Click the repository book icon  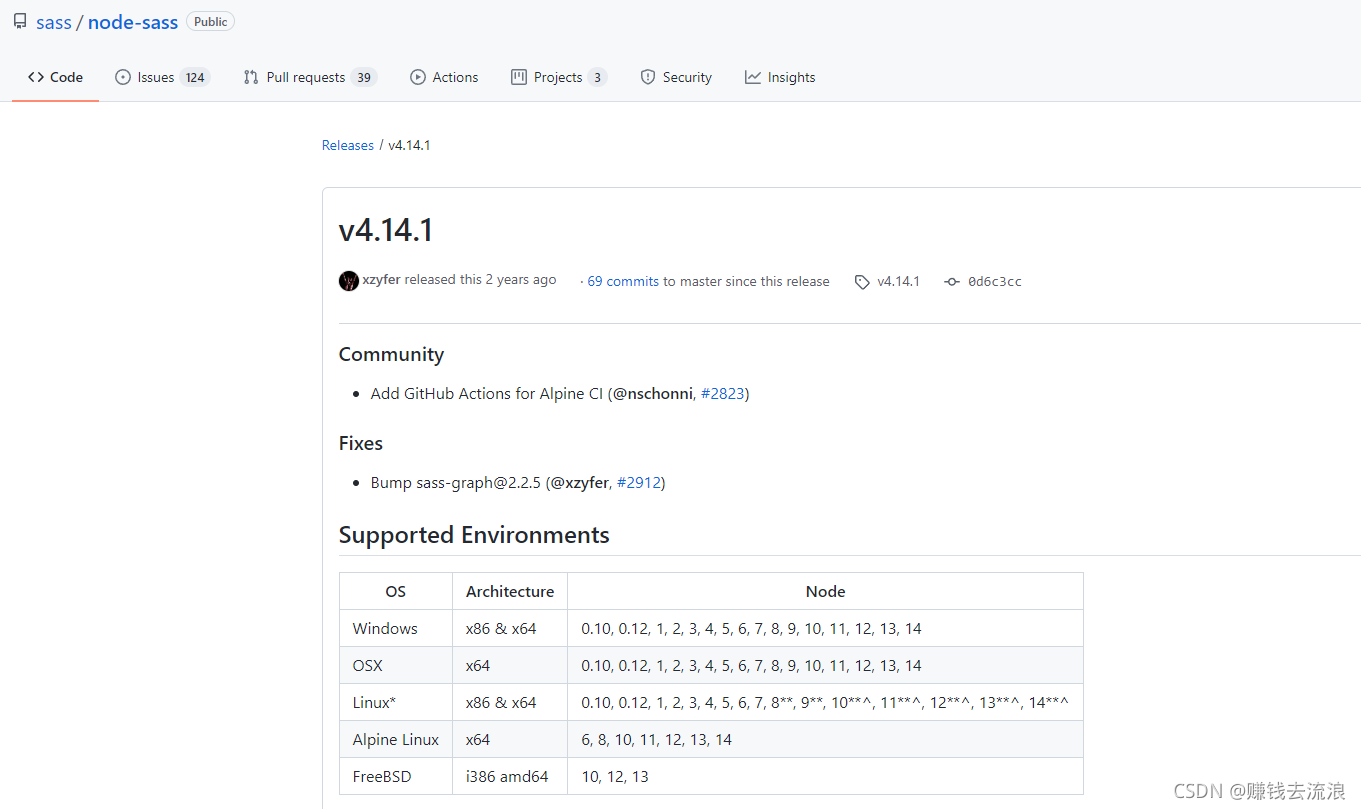(x=20, y=21)
